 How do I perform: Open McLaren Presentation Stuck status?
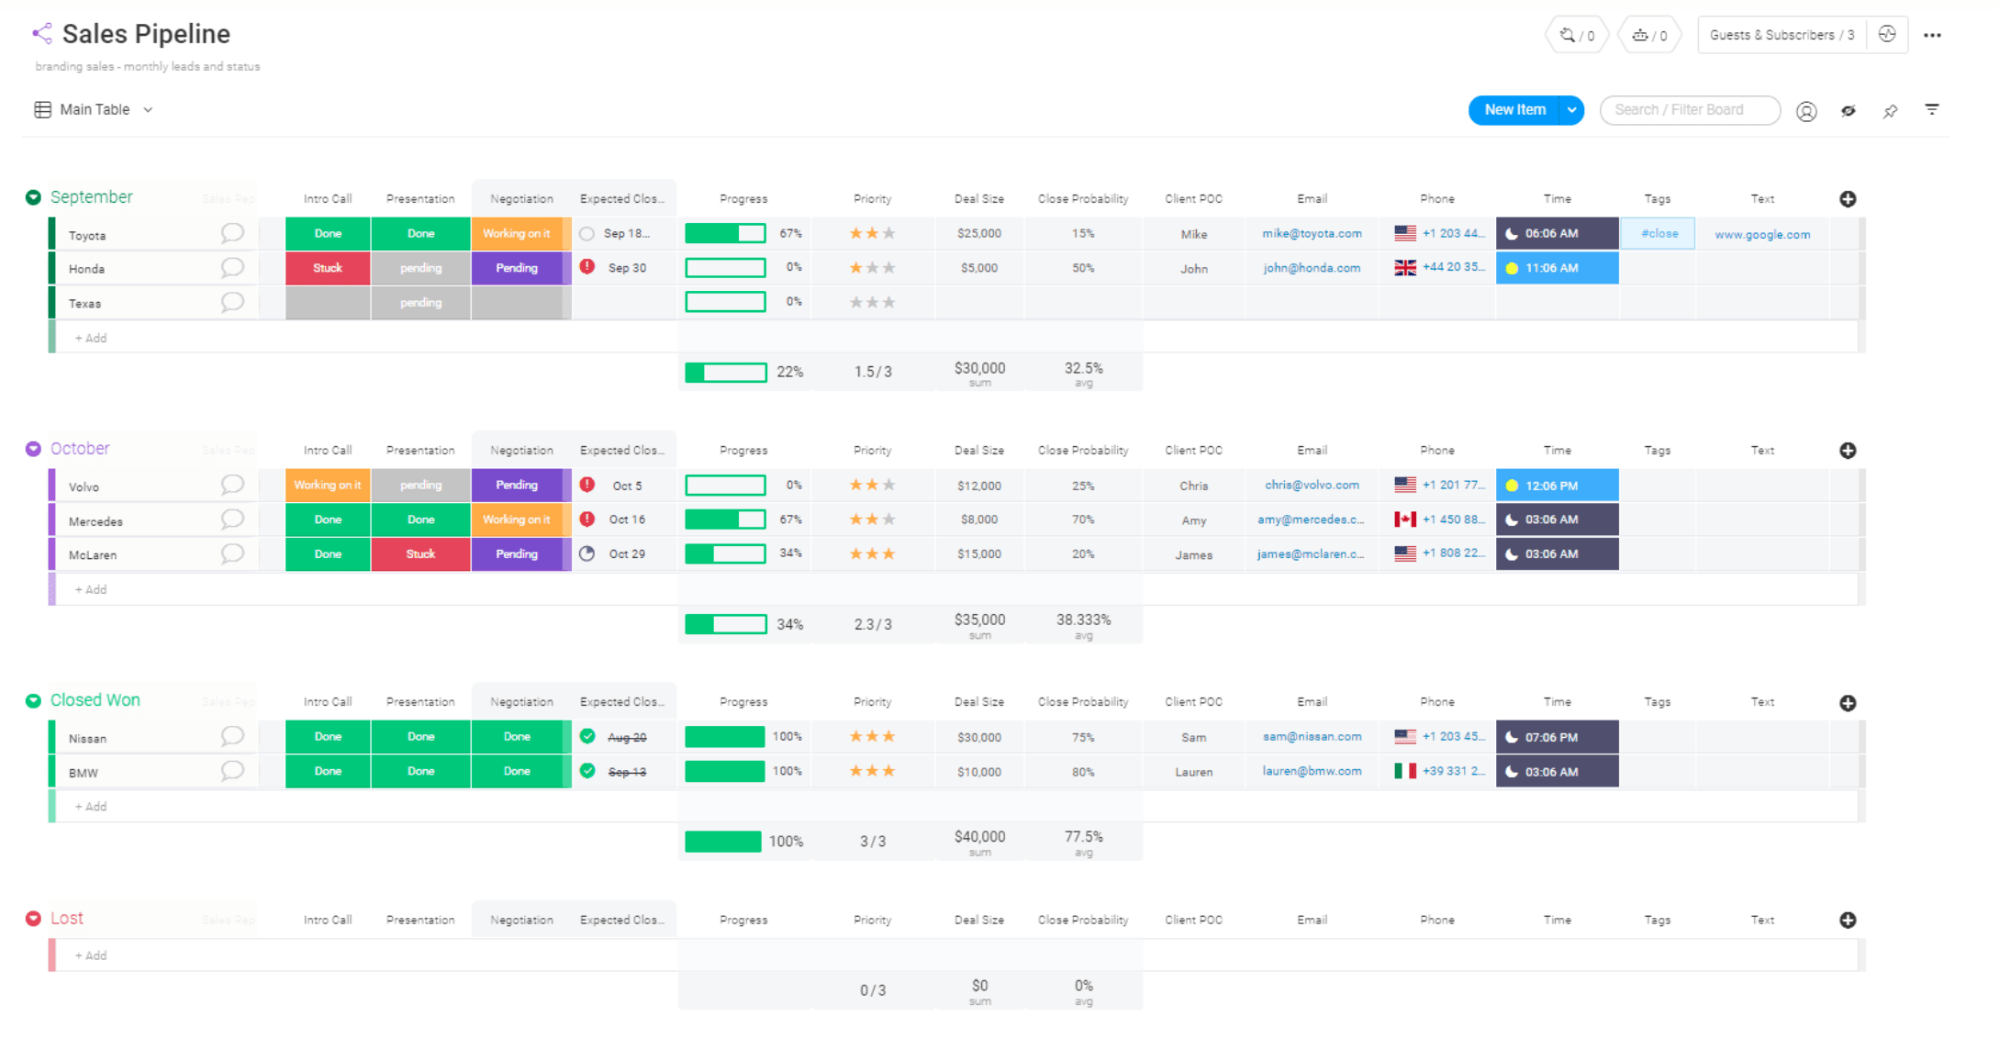coord(421,554)
